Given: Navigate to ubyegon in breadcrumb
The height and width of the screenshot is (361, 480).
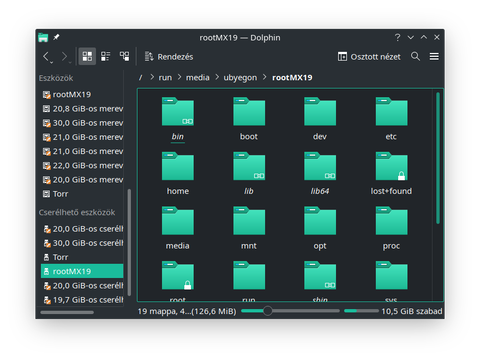Looking at the screenshot, I should (x=240, y=78).
